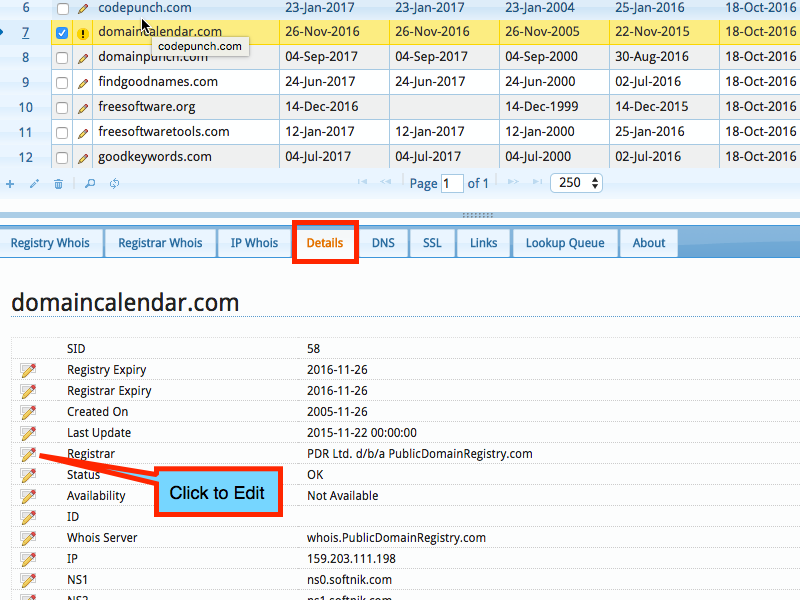Screen dimensions: 800x600
Task: Uncheck the domaincalendar.com row checkbox
Action: click(62, 33)
